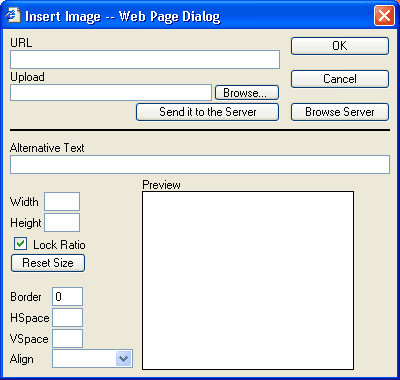Focus the Alternative Text field

point(200,165)
